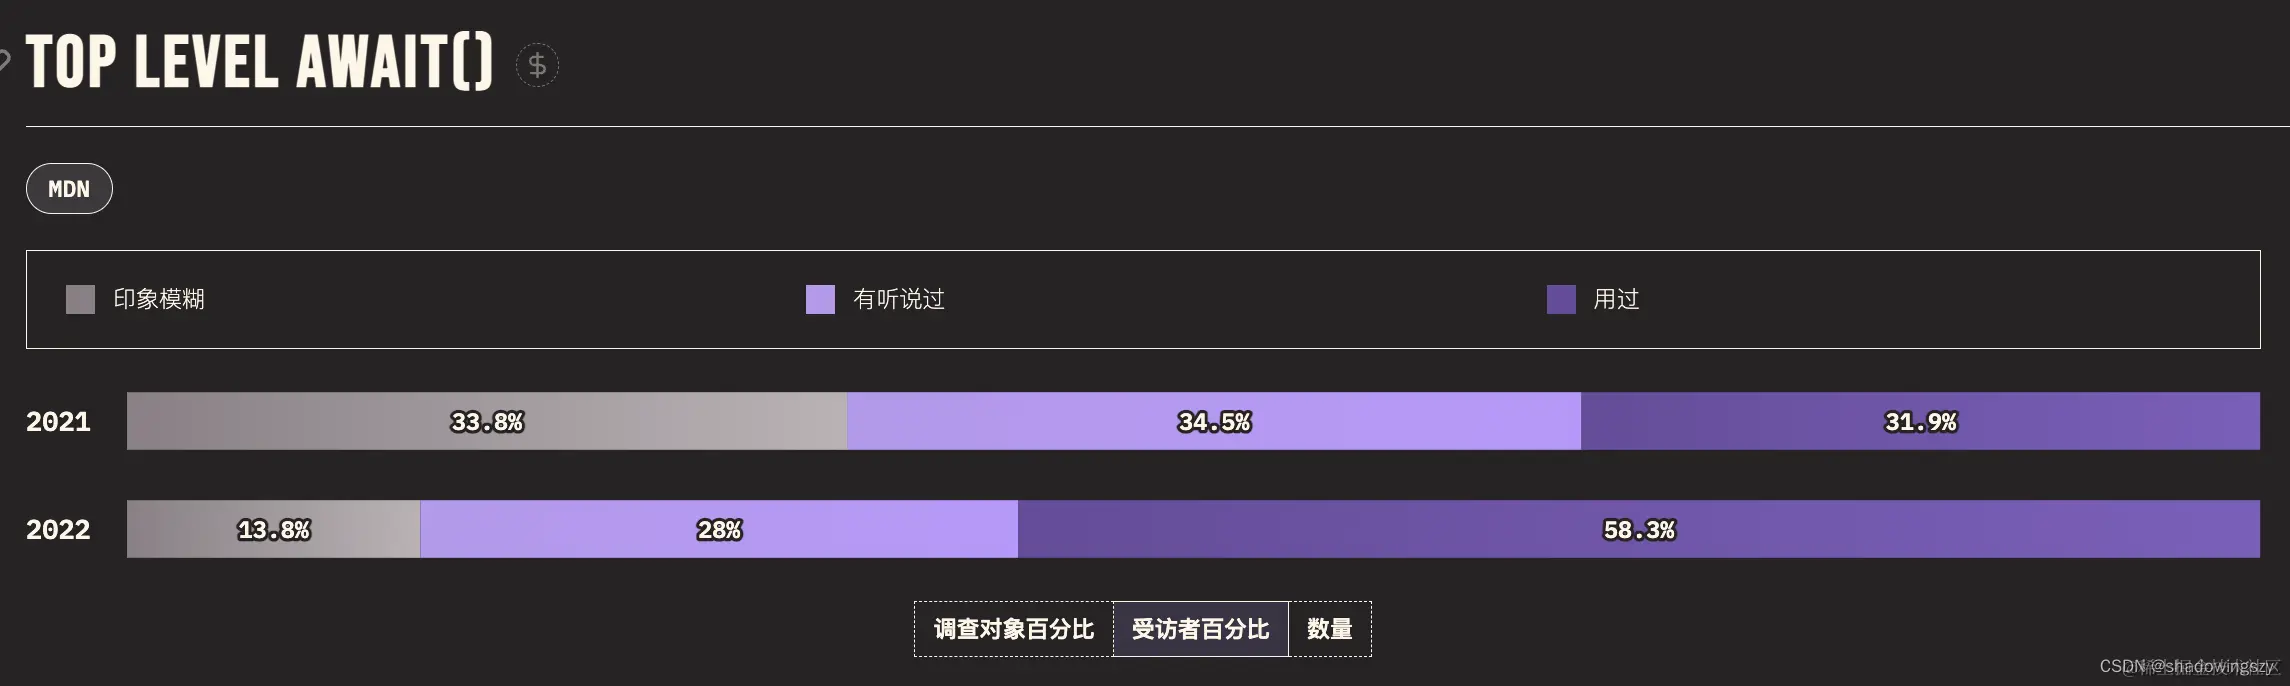Screen dimensions: 2290x686
Task: Select the 数量 display mode
Action: coord(1331,629)
